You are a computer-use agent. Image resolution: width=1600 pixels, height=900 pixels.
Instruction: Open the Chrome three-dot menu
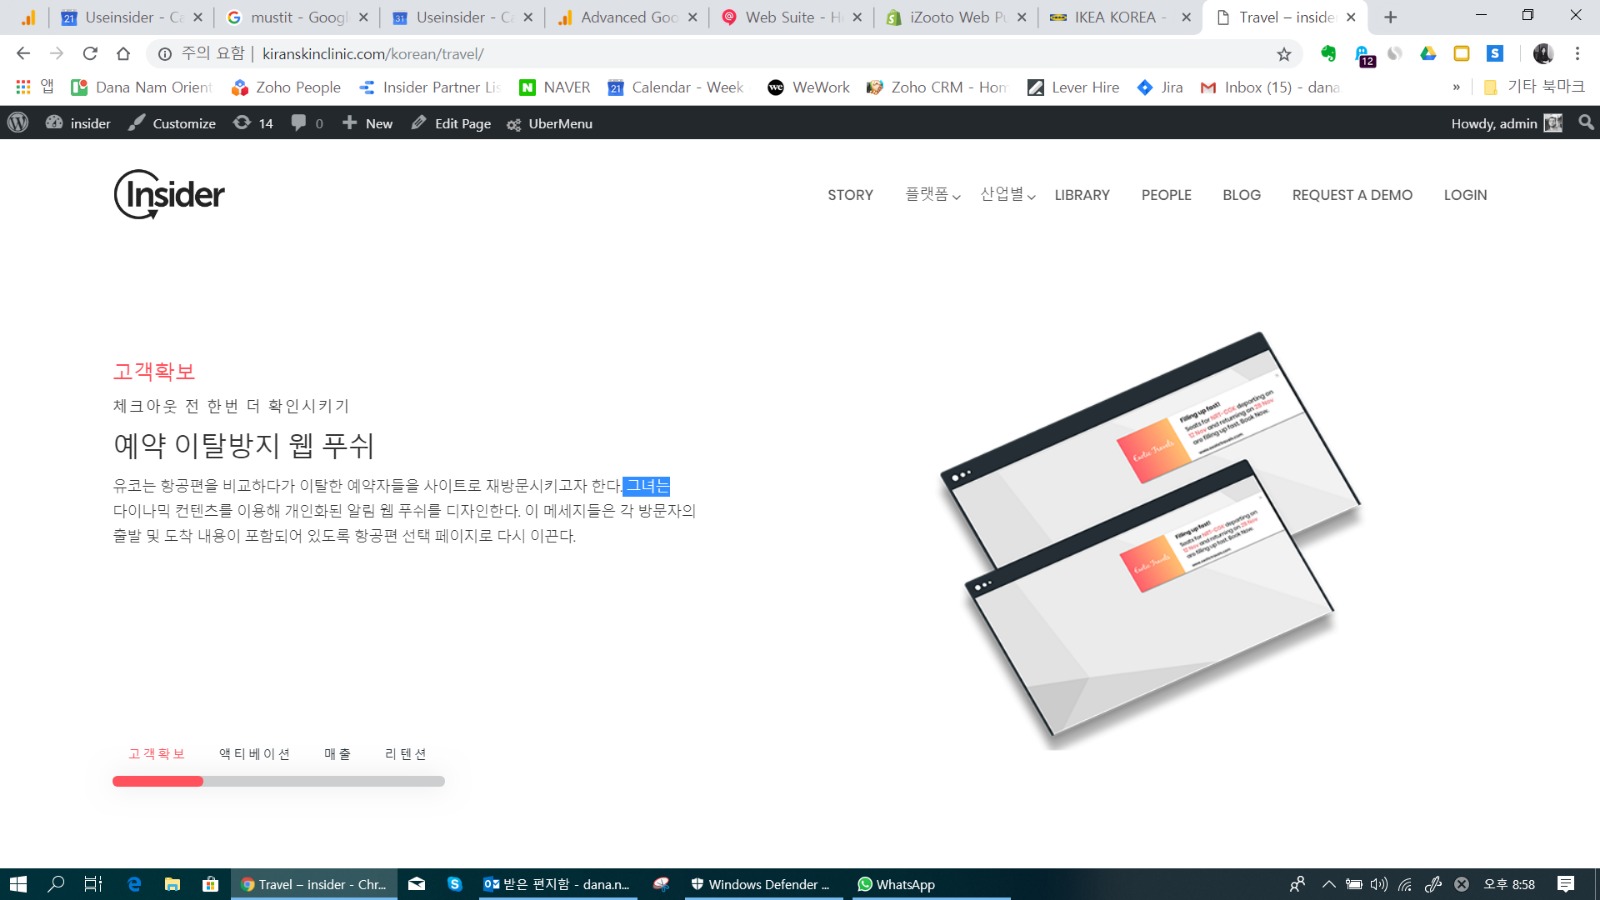[x=1577, y=54]
